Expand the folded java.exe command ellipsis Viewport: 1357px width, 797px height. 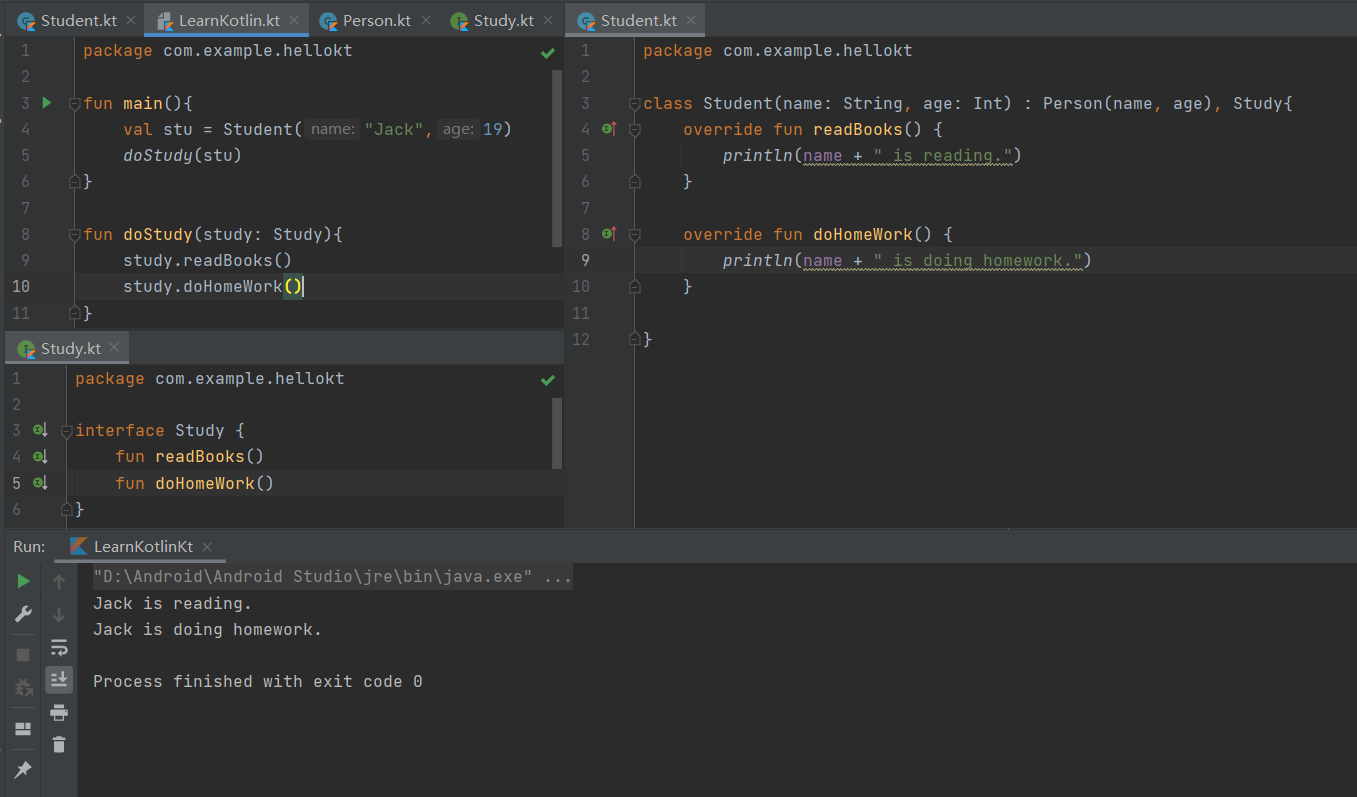(559, 577)
